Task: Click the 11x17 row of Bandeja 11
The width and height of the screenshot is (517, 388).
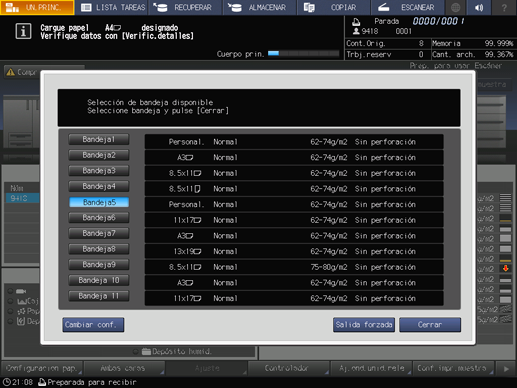Action: (x=294, y=298)
